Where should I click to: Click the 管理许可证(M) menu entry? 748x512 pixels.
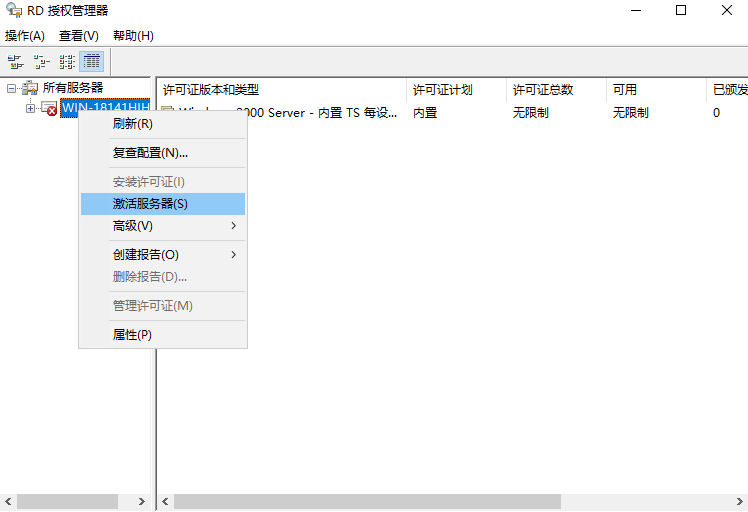tap(163, 306)
